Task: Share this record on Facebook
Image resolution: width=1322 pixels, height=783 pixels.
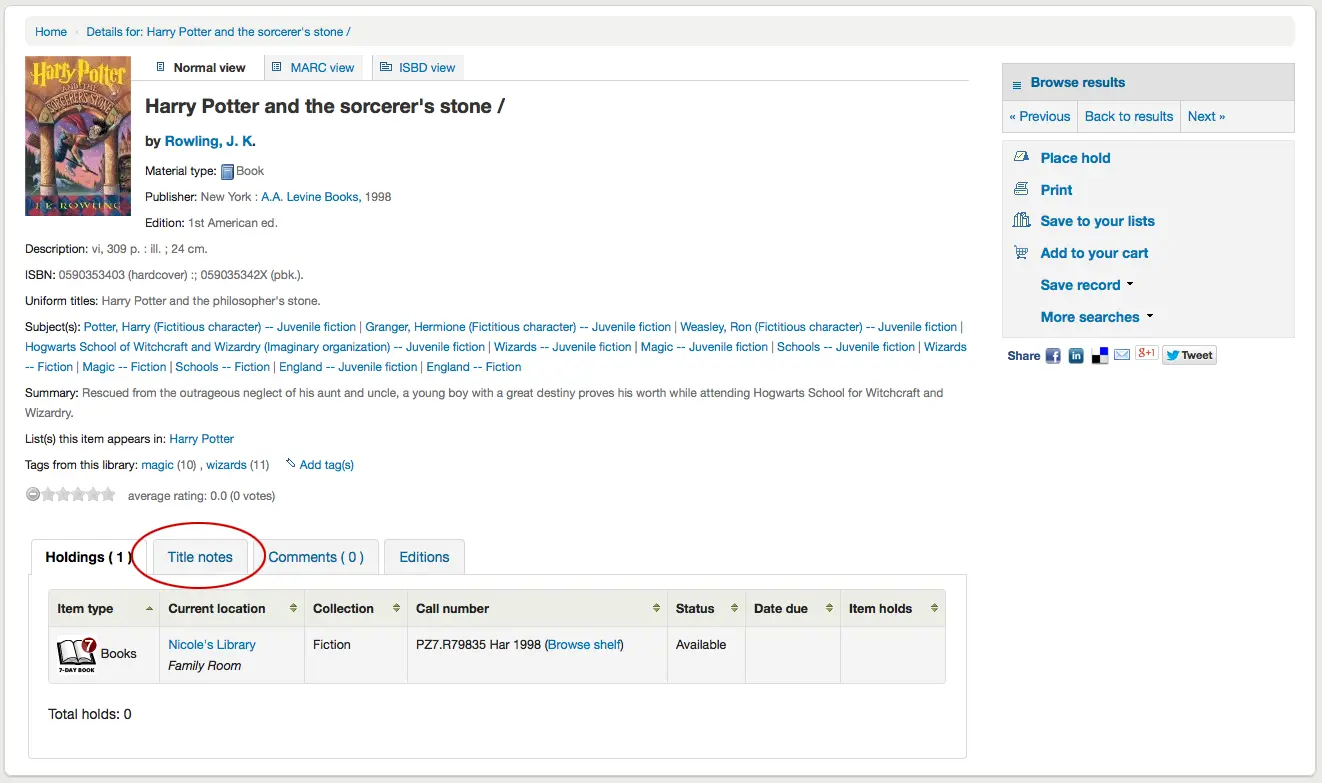Action: tap(1053, 355)
